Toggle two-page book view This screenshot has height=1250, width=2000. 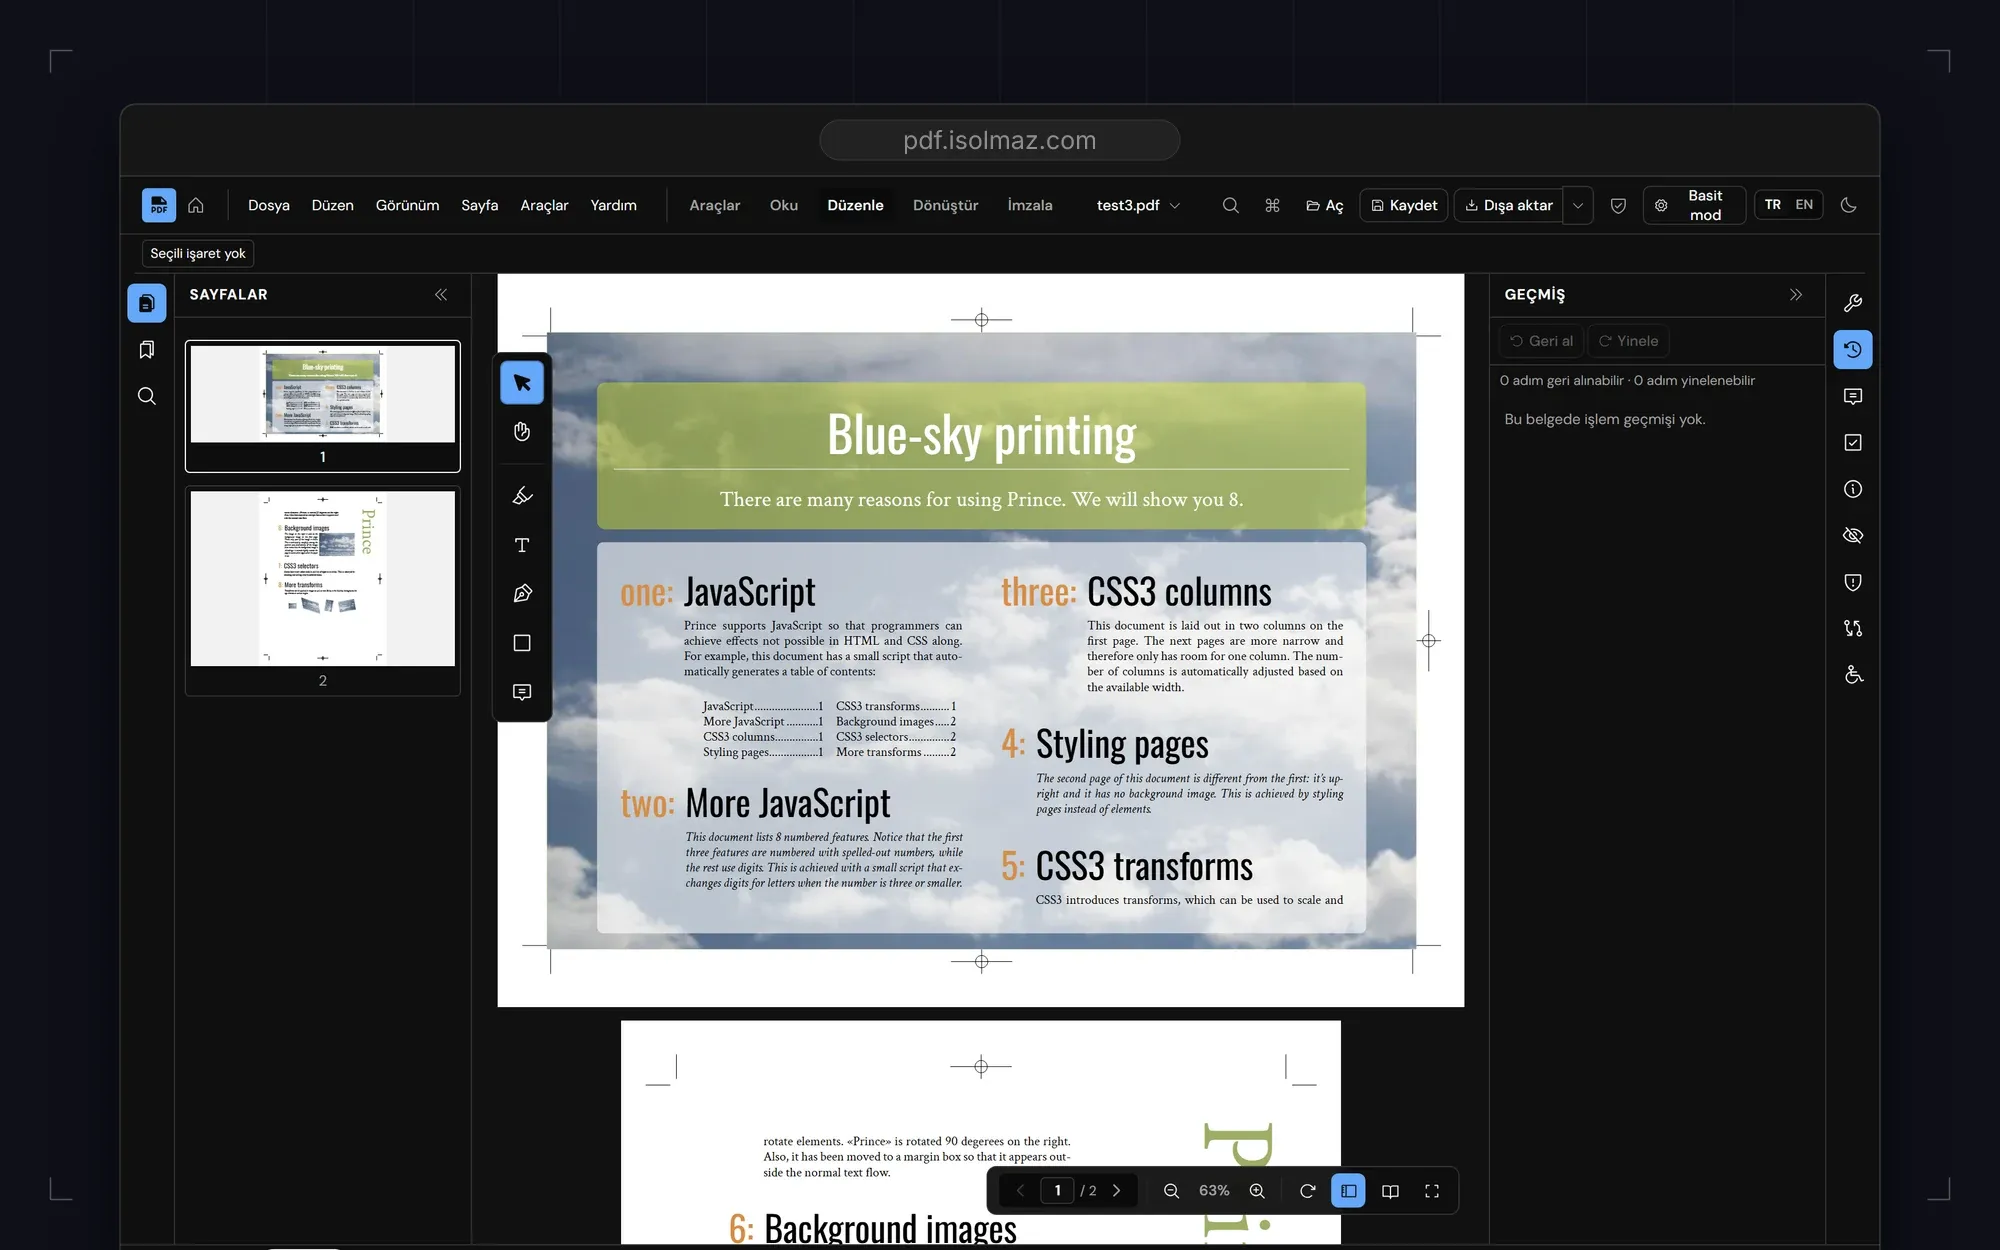(1390, 1191)
